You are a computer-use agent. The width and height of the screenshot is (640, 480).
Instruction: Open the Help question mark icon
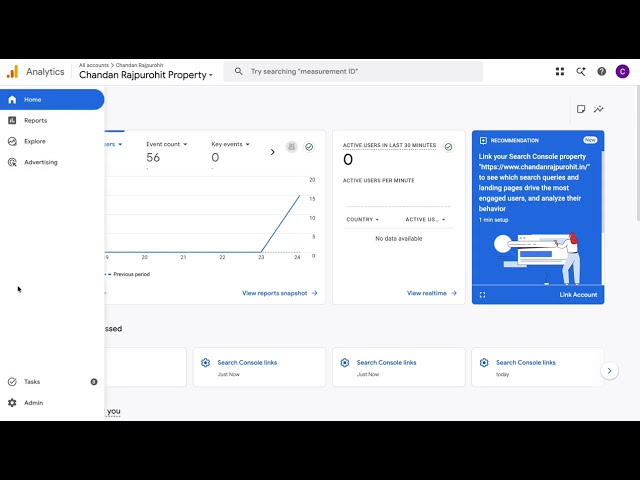tap(602, 71)
